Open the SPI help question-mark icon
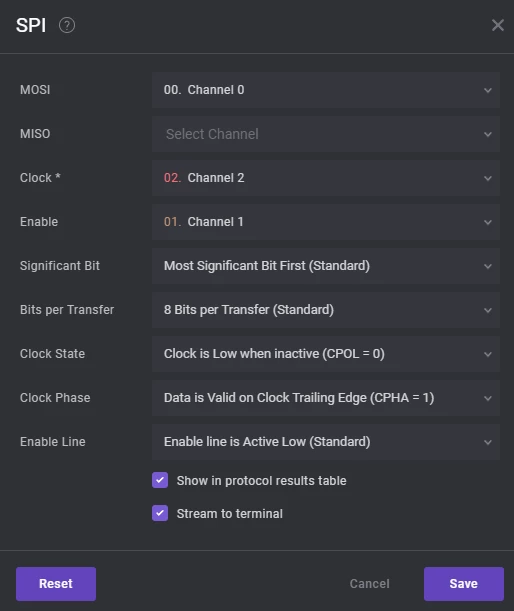514x611 pixels. click(x=67, y=25)
